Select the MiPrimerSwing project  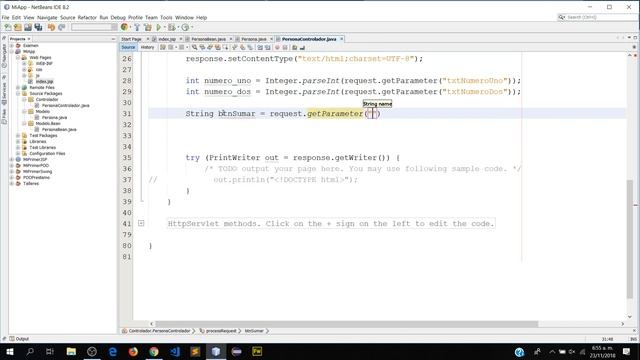[x=37, y=171]
